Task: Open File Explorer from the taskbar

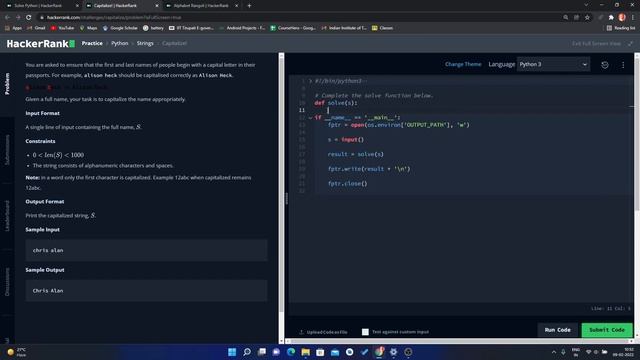Action: (x=305, y=352)
